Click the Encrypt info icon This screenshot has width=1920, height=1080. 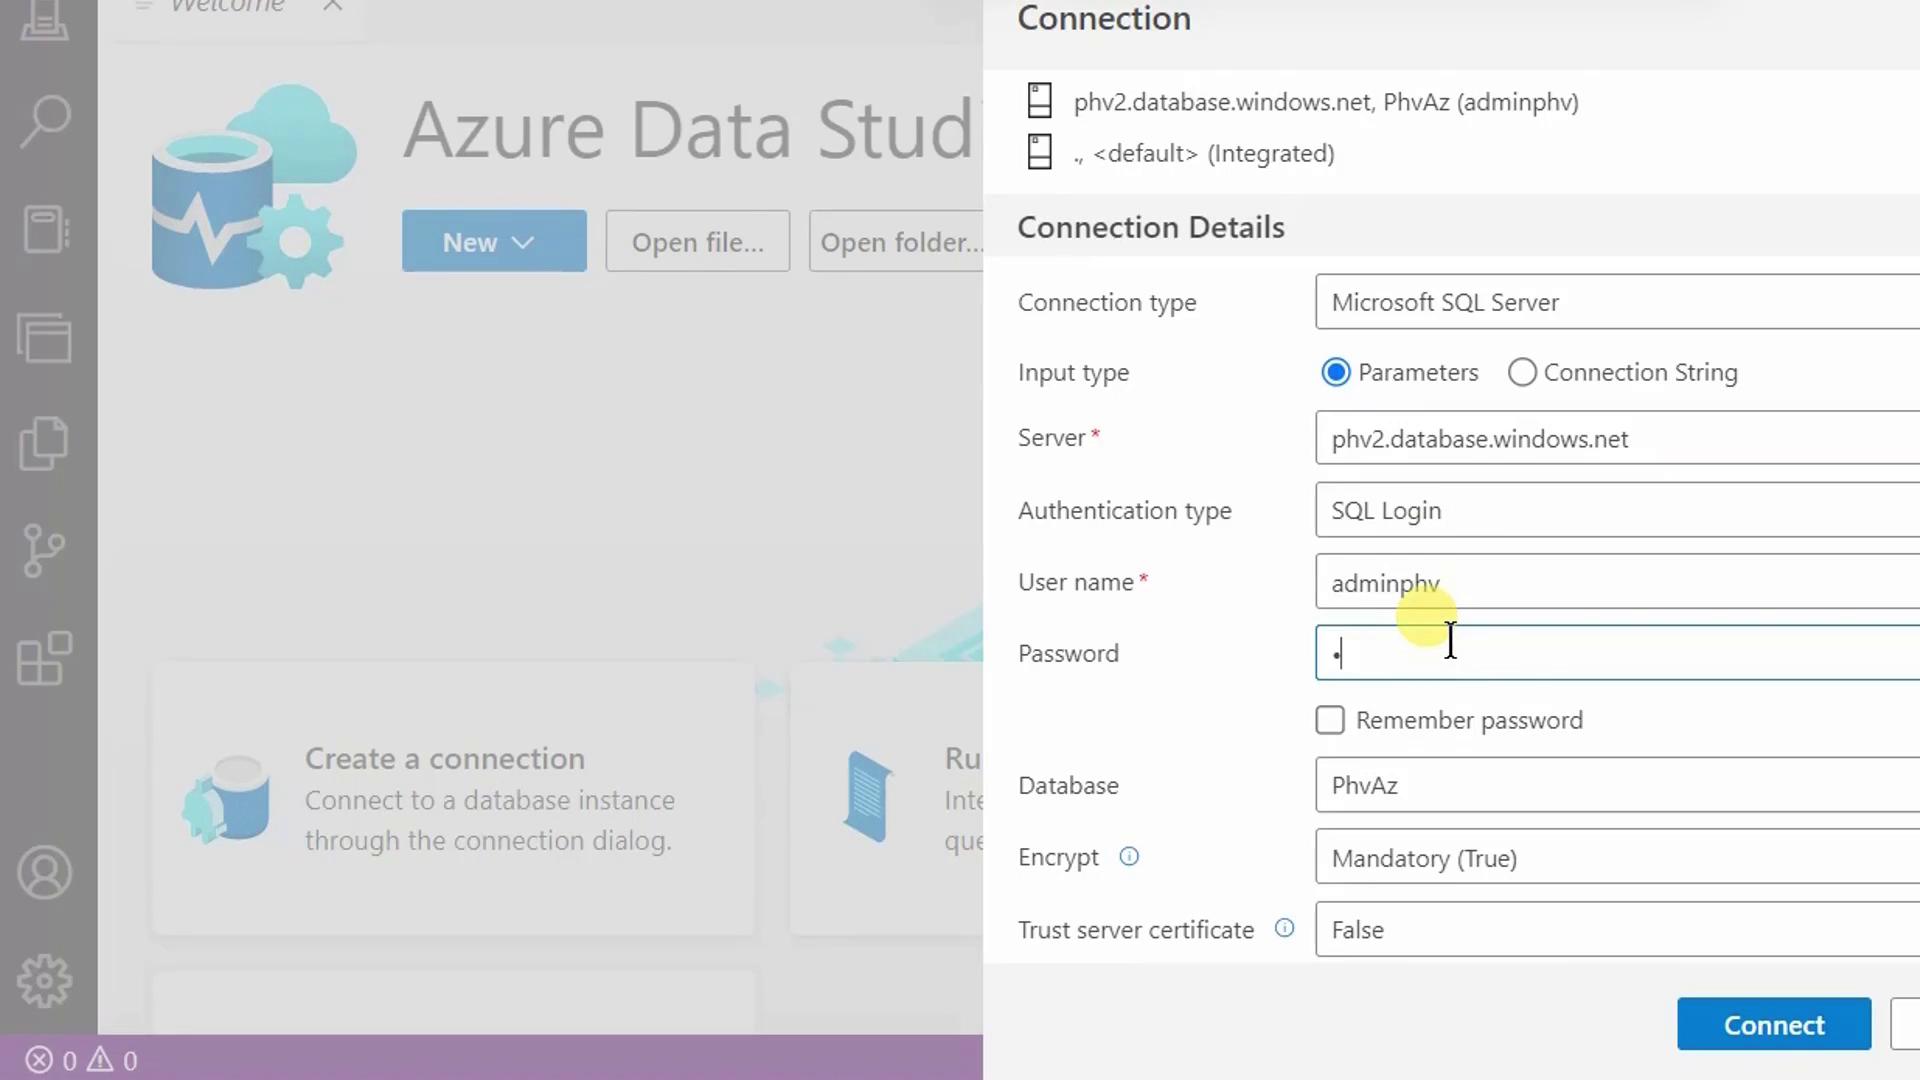tap(1129, 857)
